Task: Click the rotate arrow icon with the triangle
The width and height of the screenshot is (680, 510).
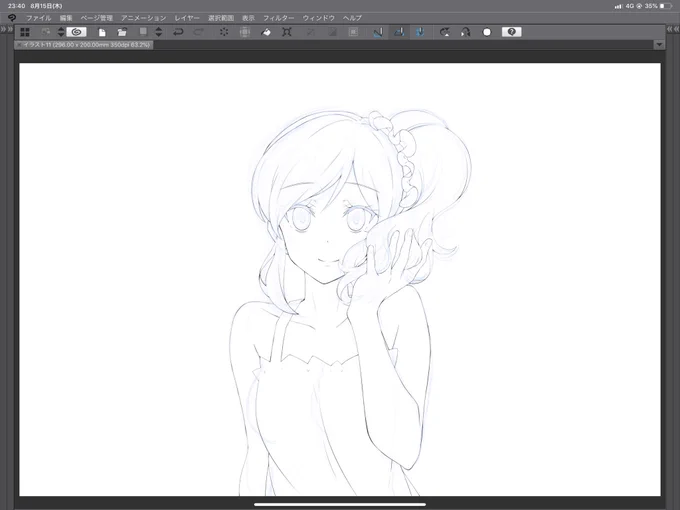Action: pos(445,32)
